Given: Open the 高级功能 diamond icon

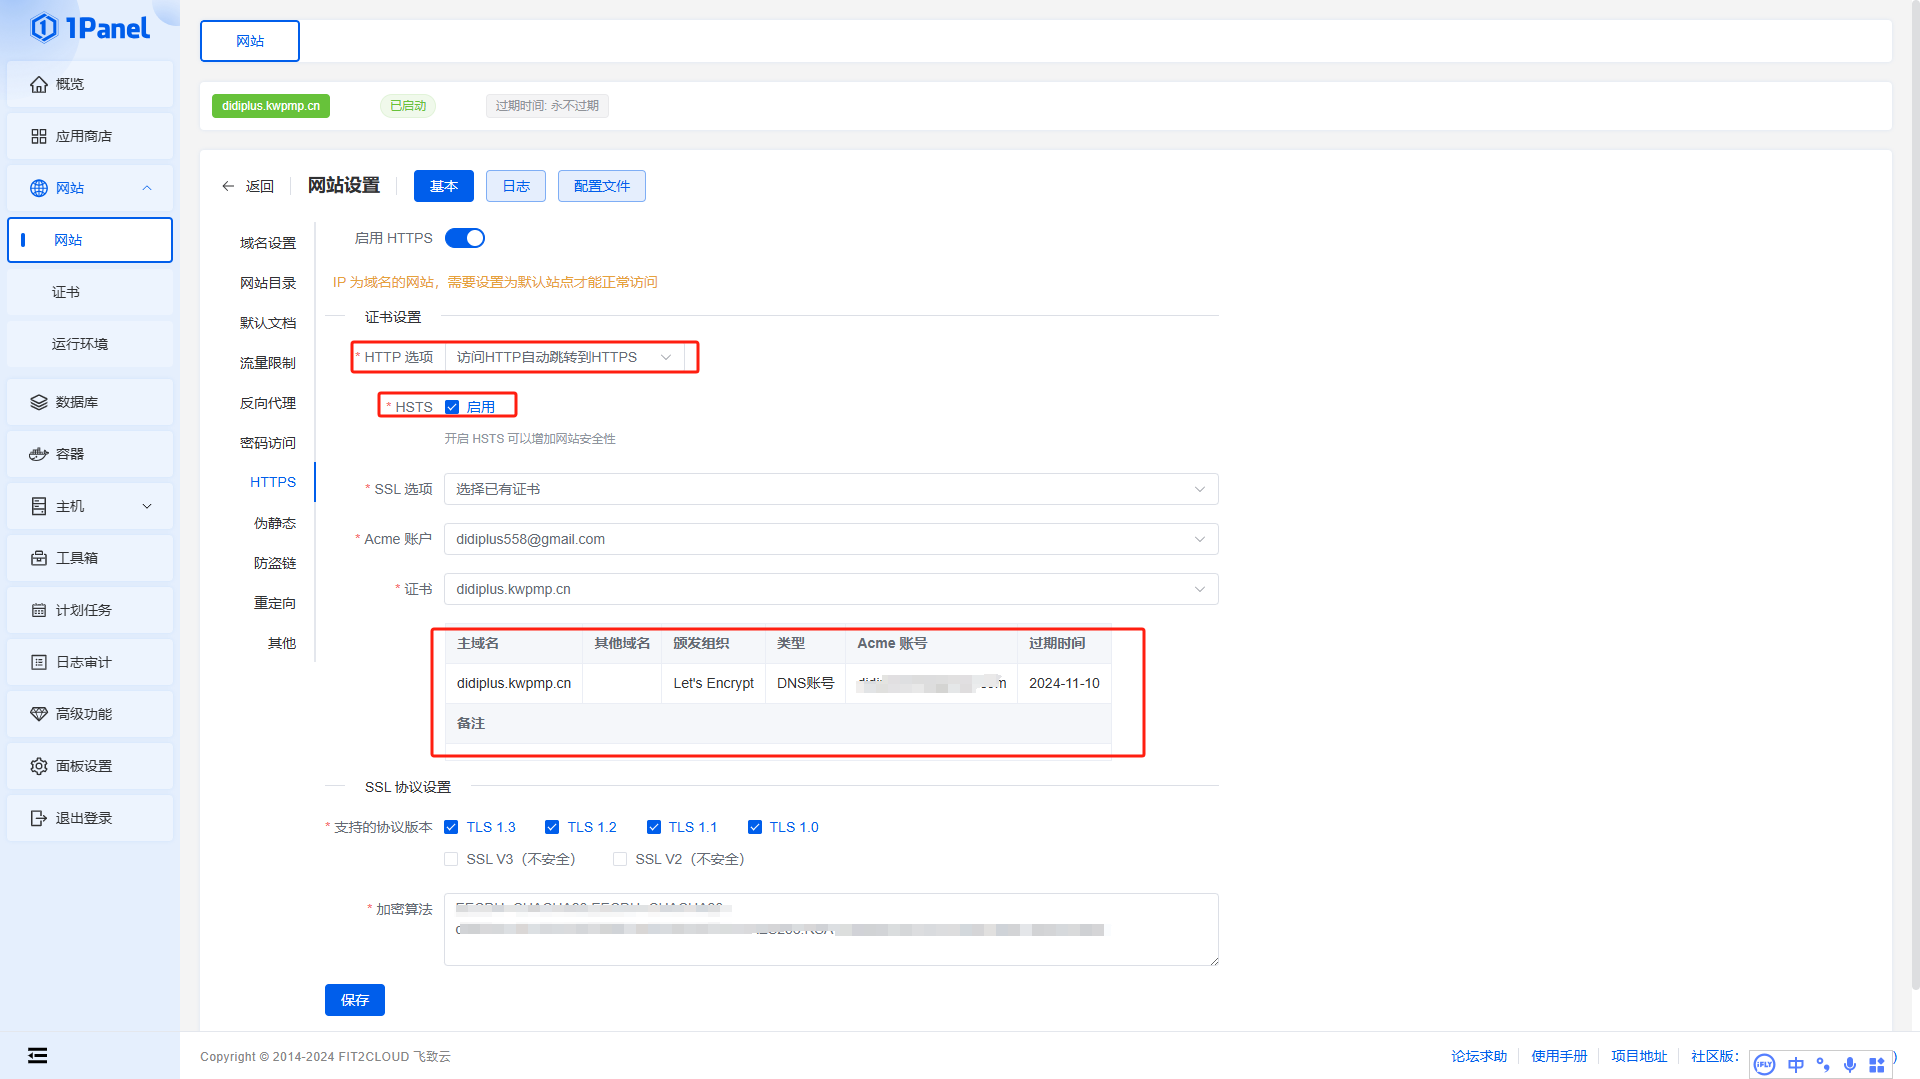Looking at the screenshot, I should pyautogui.click(x=39, y=714).
